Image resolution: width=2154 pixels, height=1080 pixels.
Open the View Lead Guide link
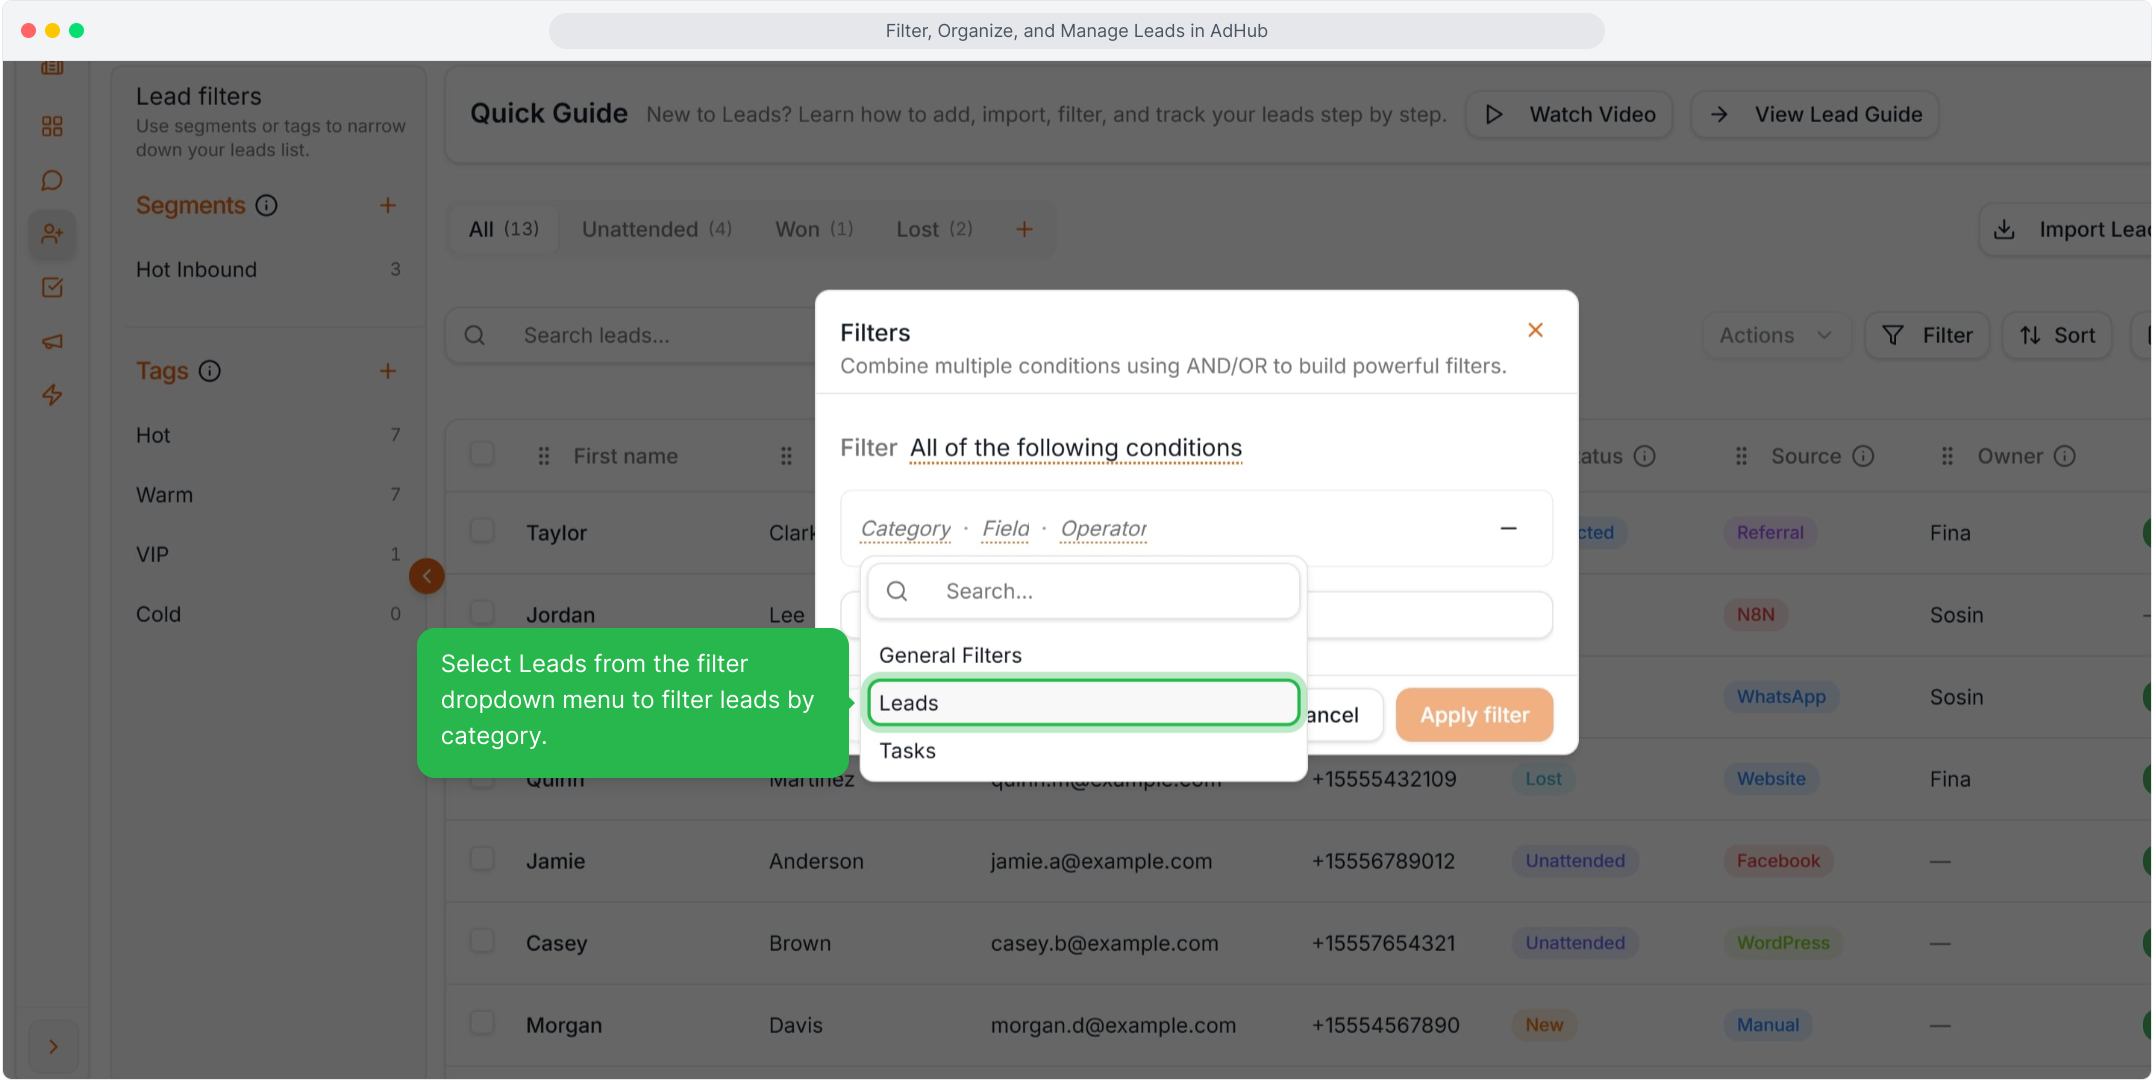pyautogui.click(x=1815, y=114)
